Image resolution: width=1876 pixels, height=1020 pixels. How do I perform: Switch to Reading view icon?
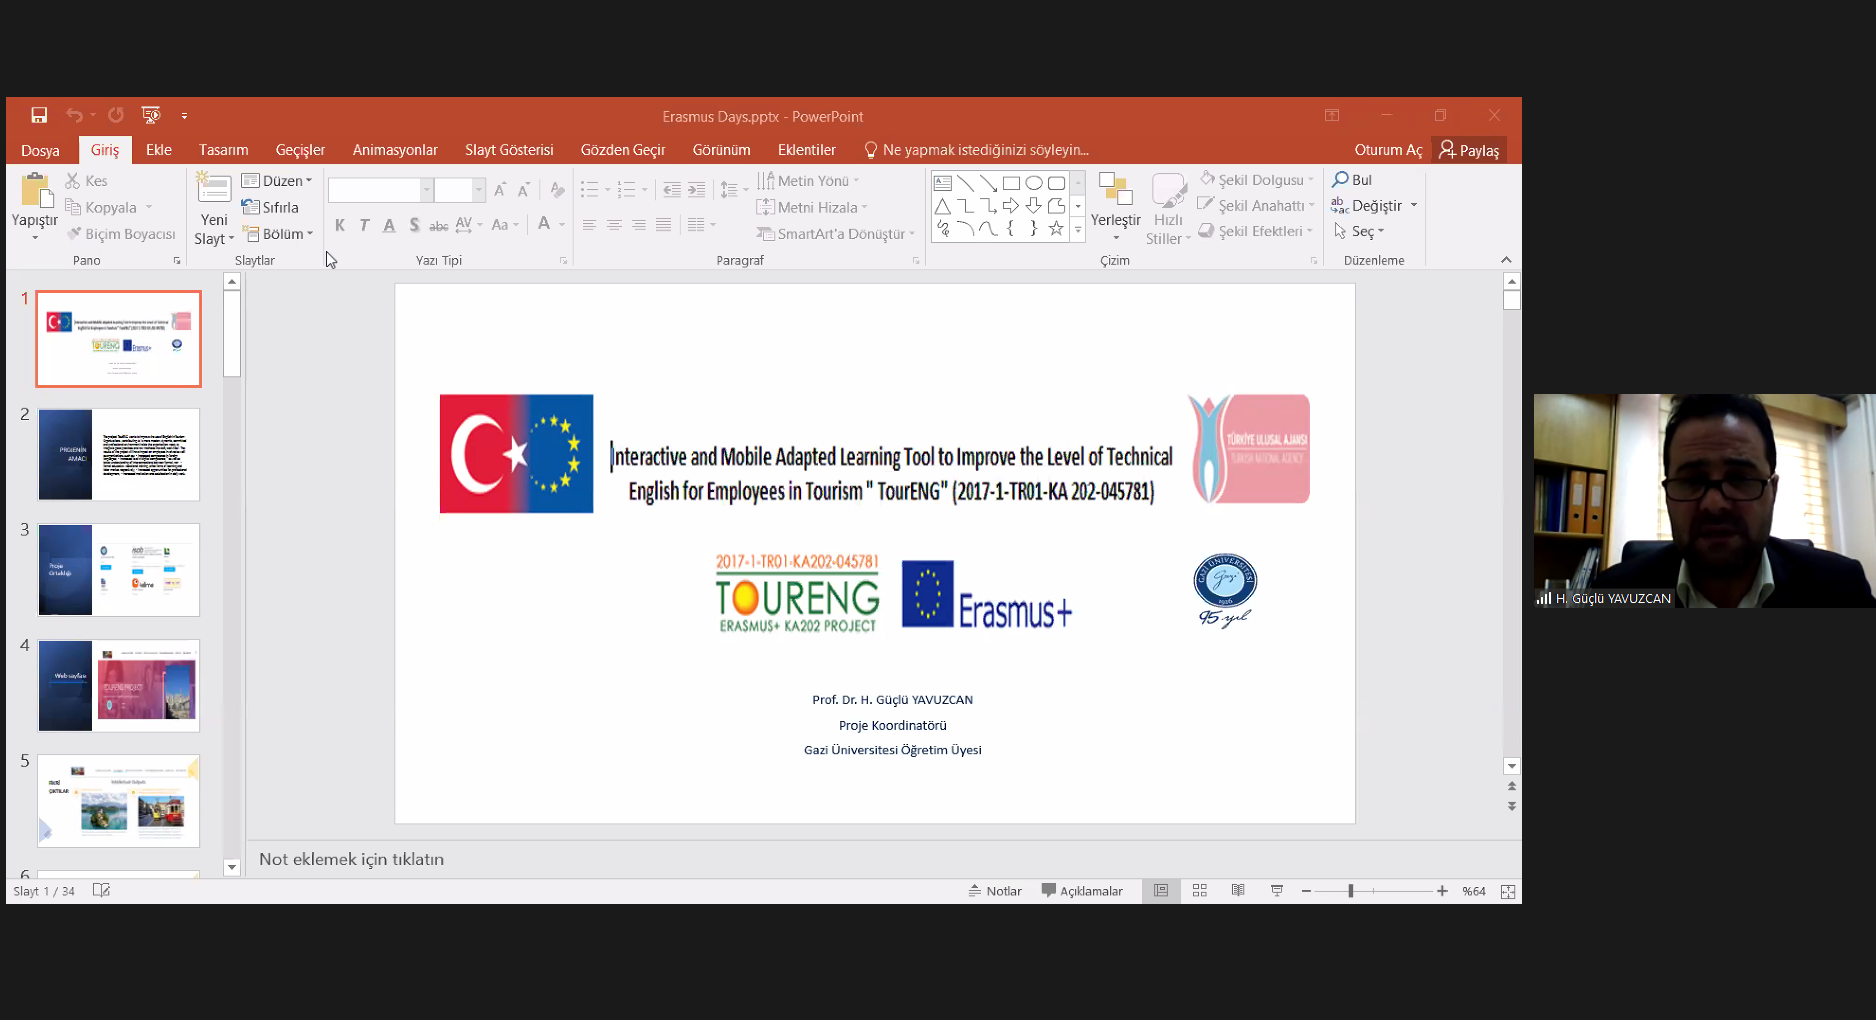click(1238, 891)
